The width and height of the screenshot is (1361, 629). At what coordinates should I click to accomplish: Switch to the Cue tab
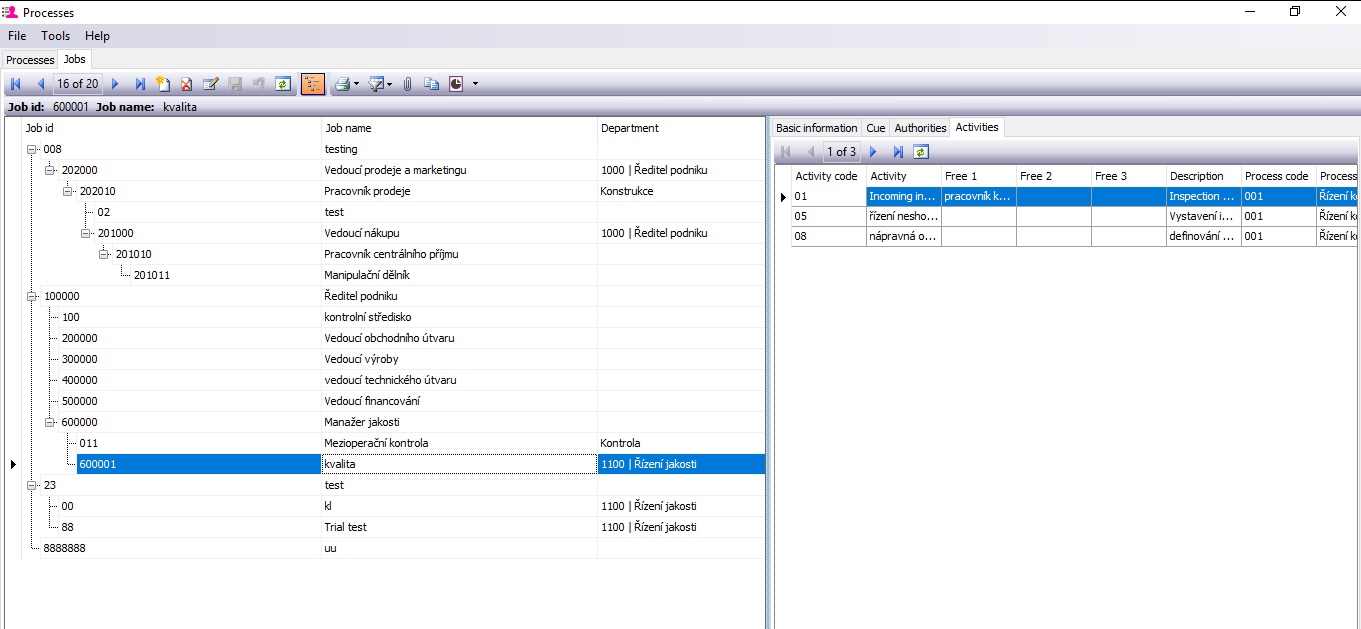(876, 128)
